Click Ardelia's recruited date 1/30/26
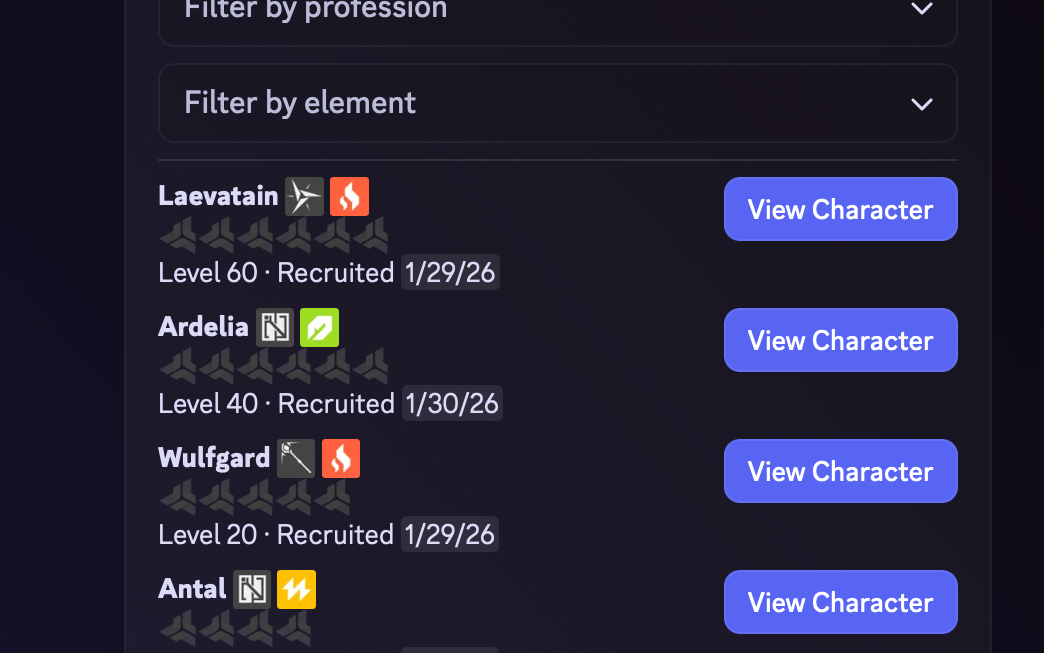Viewport: 1044px width, 653px height. (452, 403)
